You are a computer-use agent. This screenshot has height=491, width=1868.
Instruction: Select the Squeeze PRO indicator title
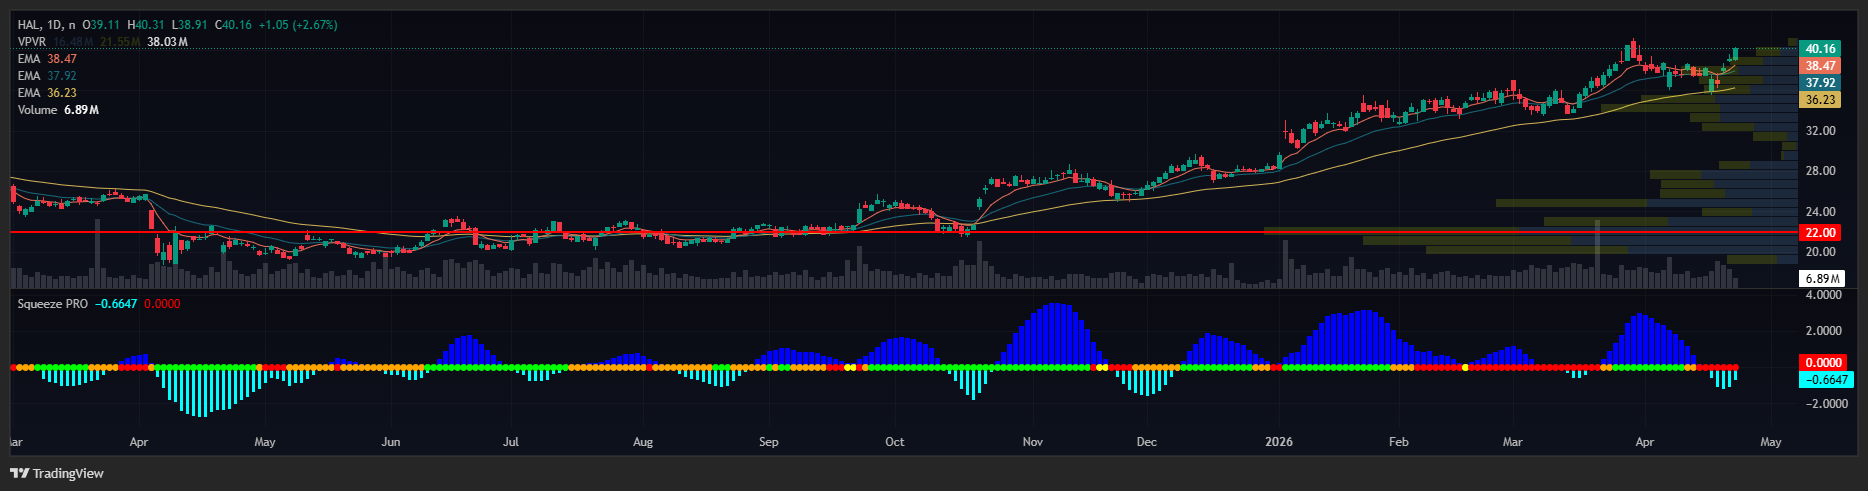coord(52,303)
